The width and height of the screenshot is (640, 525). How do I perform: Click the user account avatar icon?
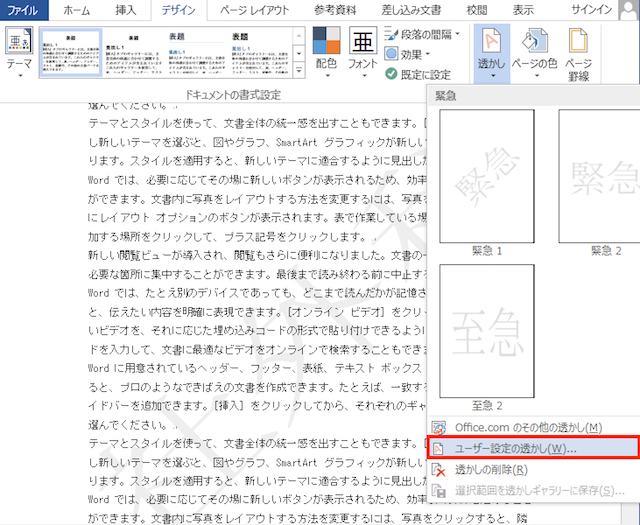(629, 10)
